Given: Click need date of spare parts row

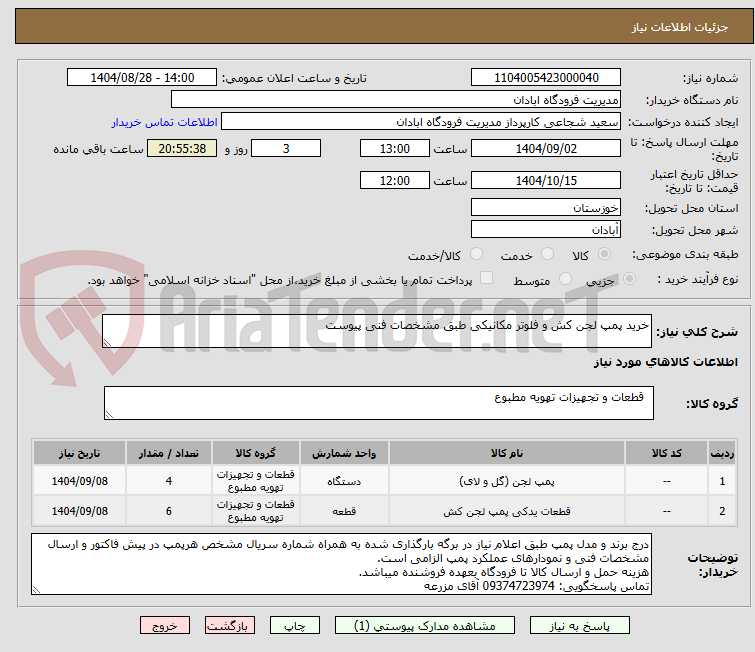Looking at the screenshot, I should 79,511.
